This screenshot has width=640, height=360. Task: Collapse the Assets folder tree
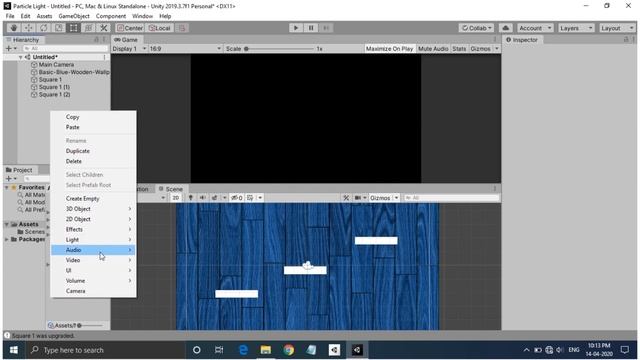(7, 224)
